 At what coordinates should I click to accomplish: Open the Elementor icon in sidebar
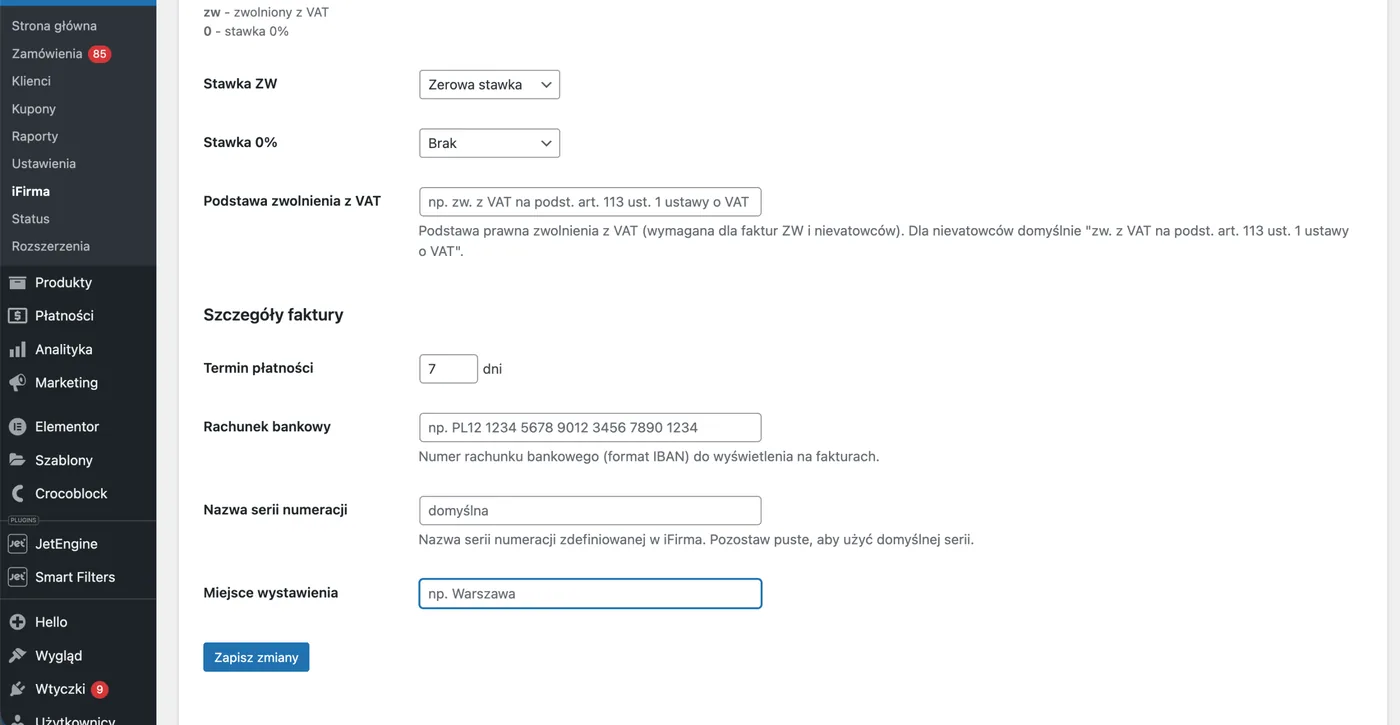coord(17,427)
